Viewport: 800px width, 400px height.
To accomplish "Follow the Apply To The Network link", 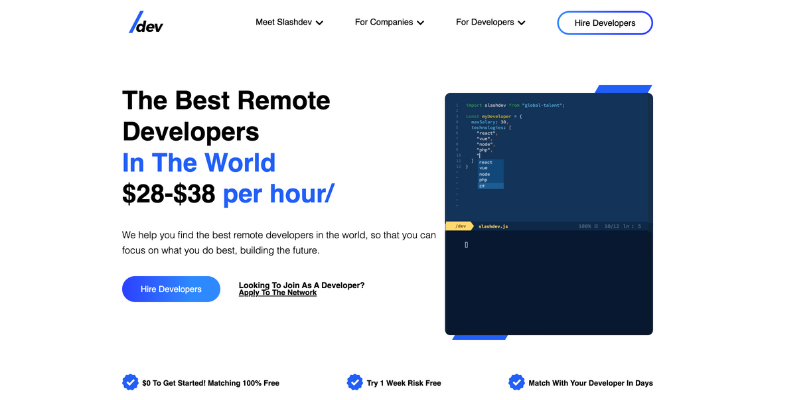I will tap(278, 293).
